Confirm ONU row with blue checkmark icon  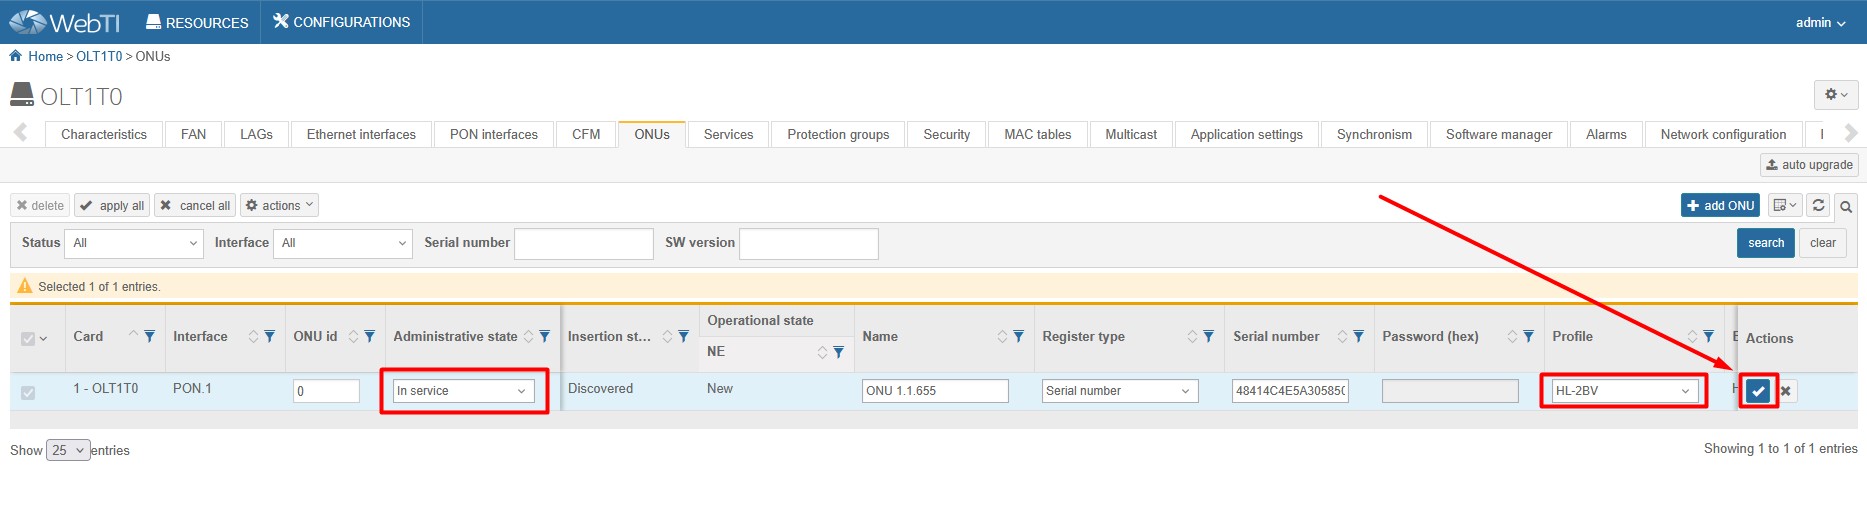coord(1758,391)
